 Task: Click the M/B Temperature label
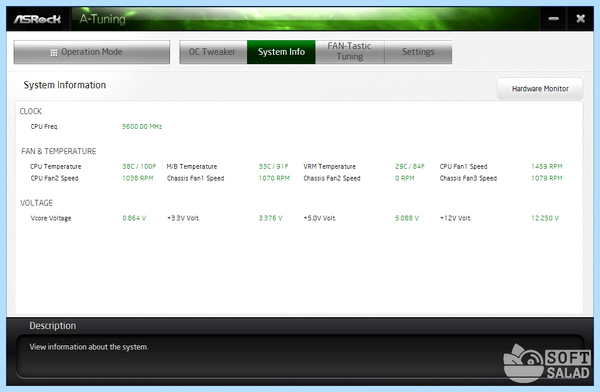point(192,167)
